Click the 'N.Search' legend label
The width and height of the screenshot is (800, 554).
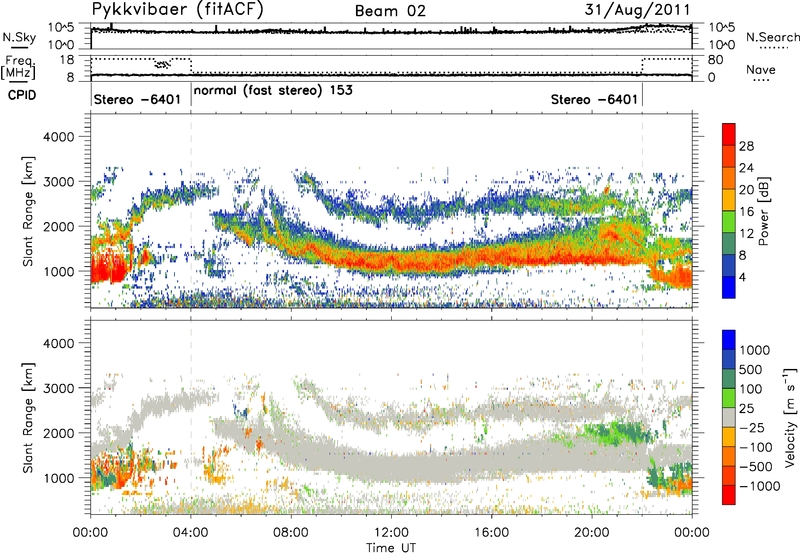tap(772, 37)
